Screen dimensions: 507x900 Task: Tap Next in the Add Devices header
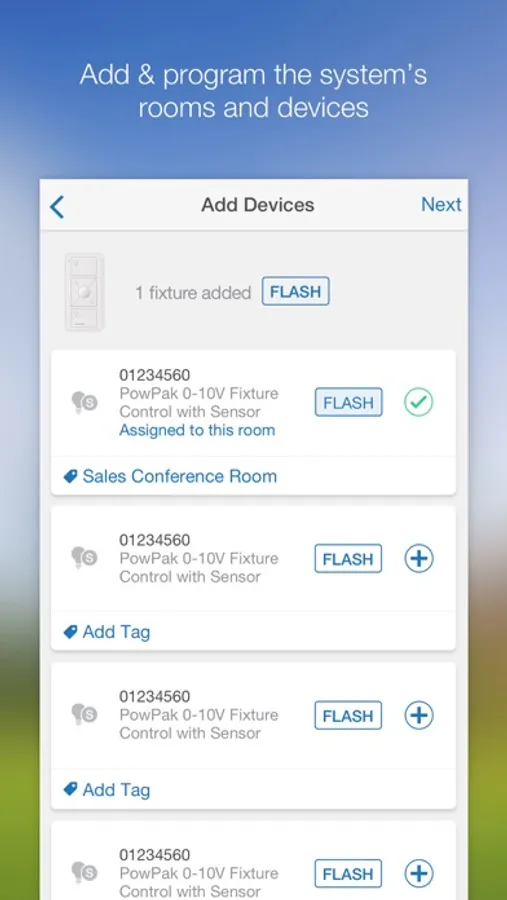(441, 205)
